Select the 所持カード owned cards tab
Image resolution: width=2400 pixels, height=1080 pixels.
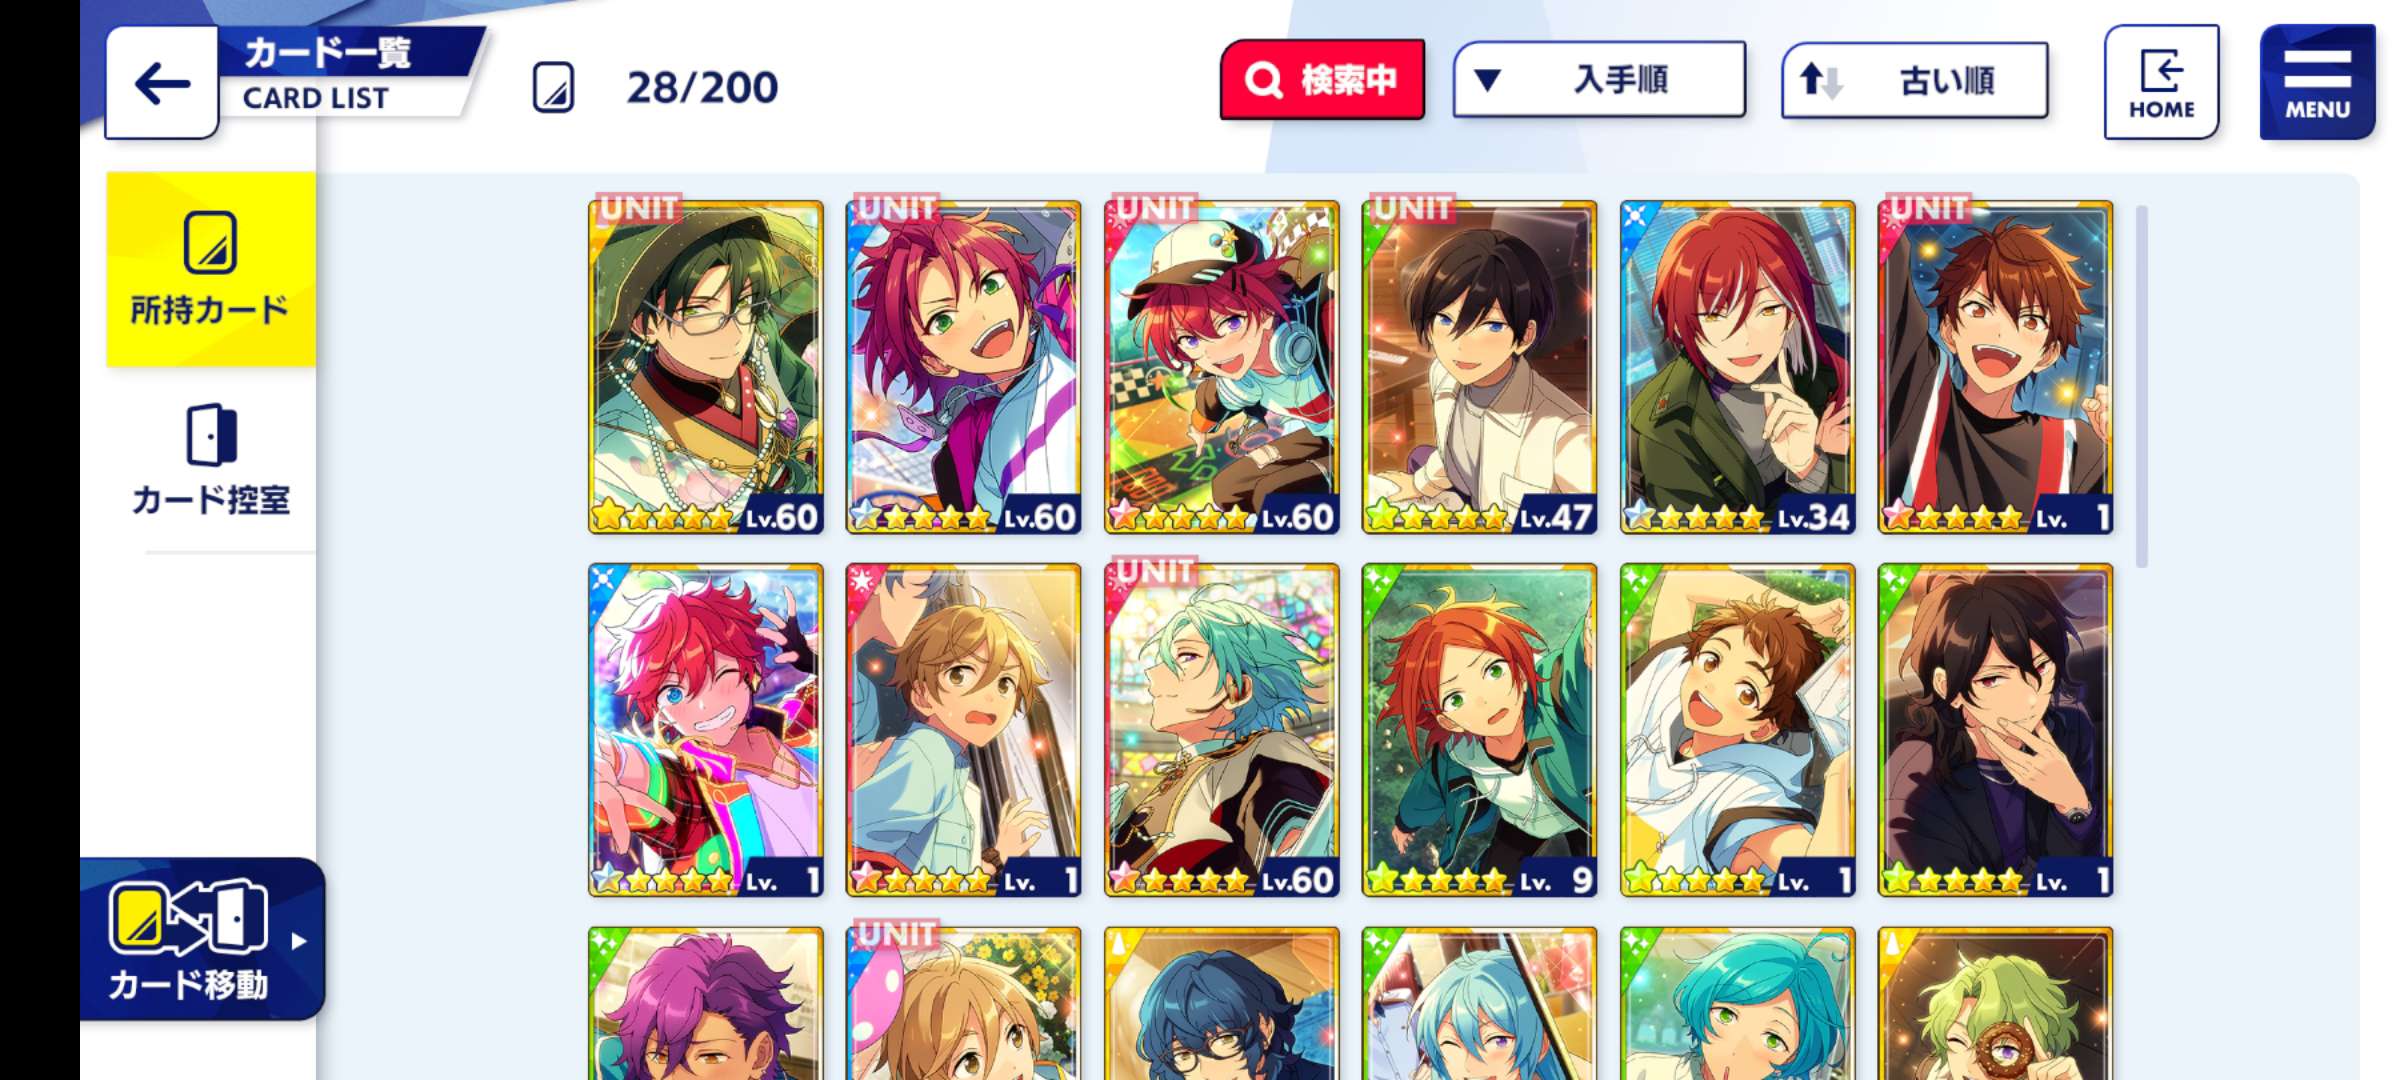point(211,270)
